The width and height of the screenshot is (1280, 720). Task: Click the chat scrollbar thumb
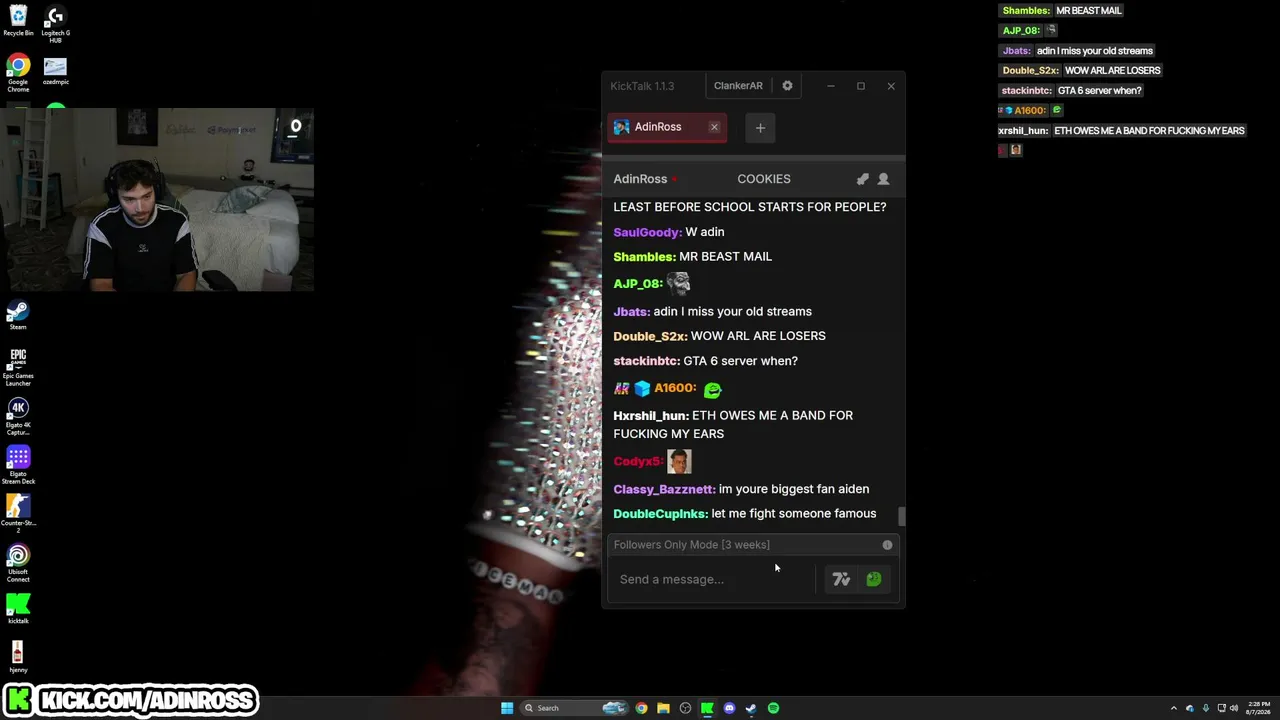click(x=902, y=516)
